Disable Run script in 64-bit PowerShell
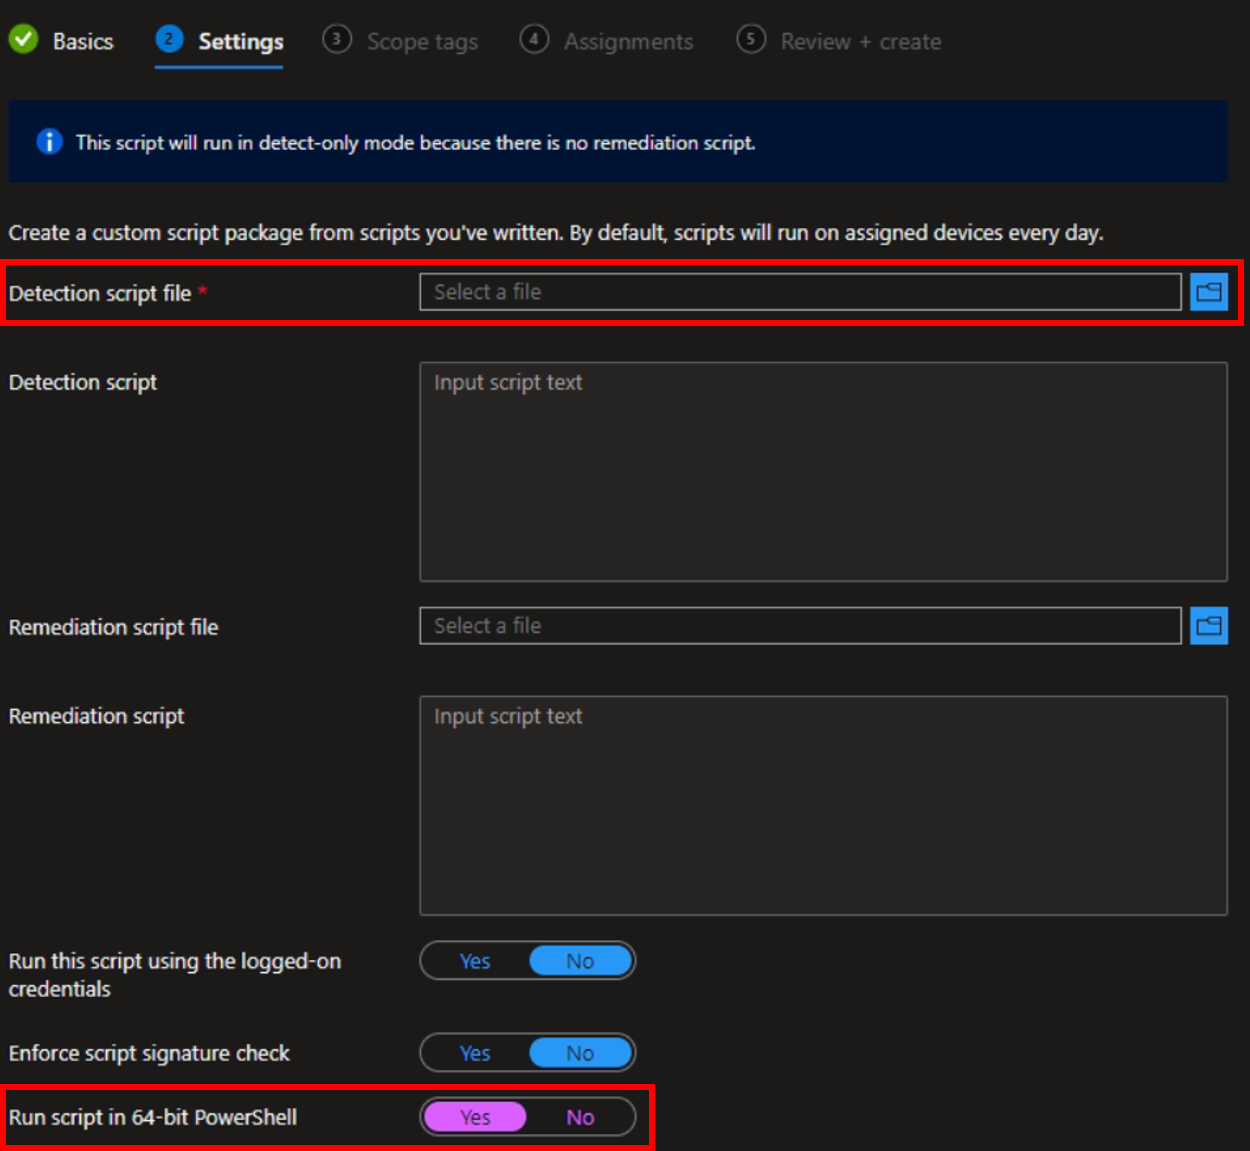The width and height of the screenshot is (1250, 1151). [581, 1117]
